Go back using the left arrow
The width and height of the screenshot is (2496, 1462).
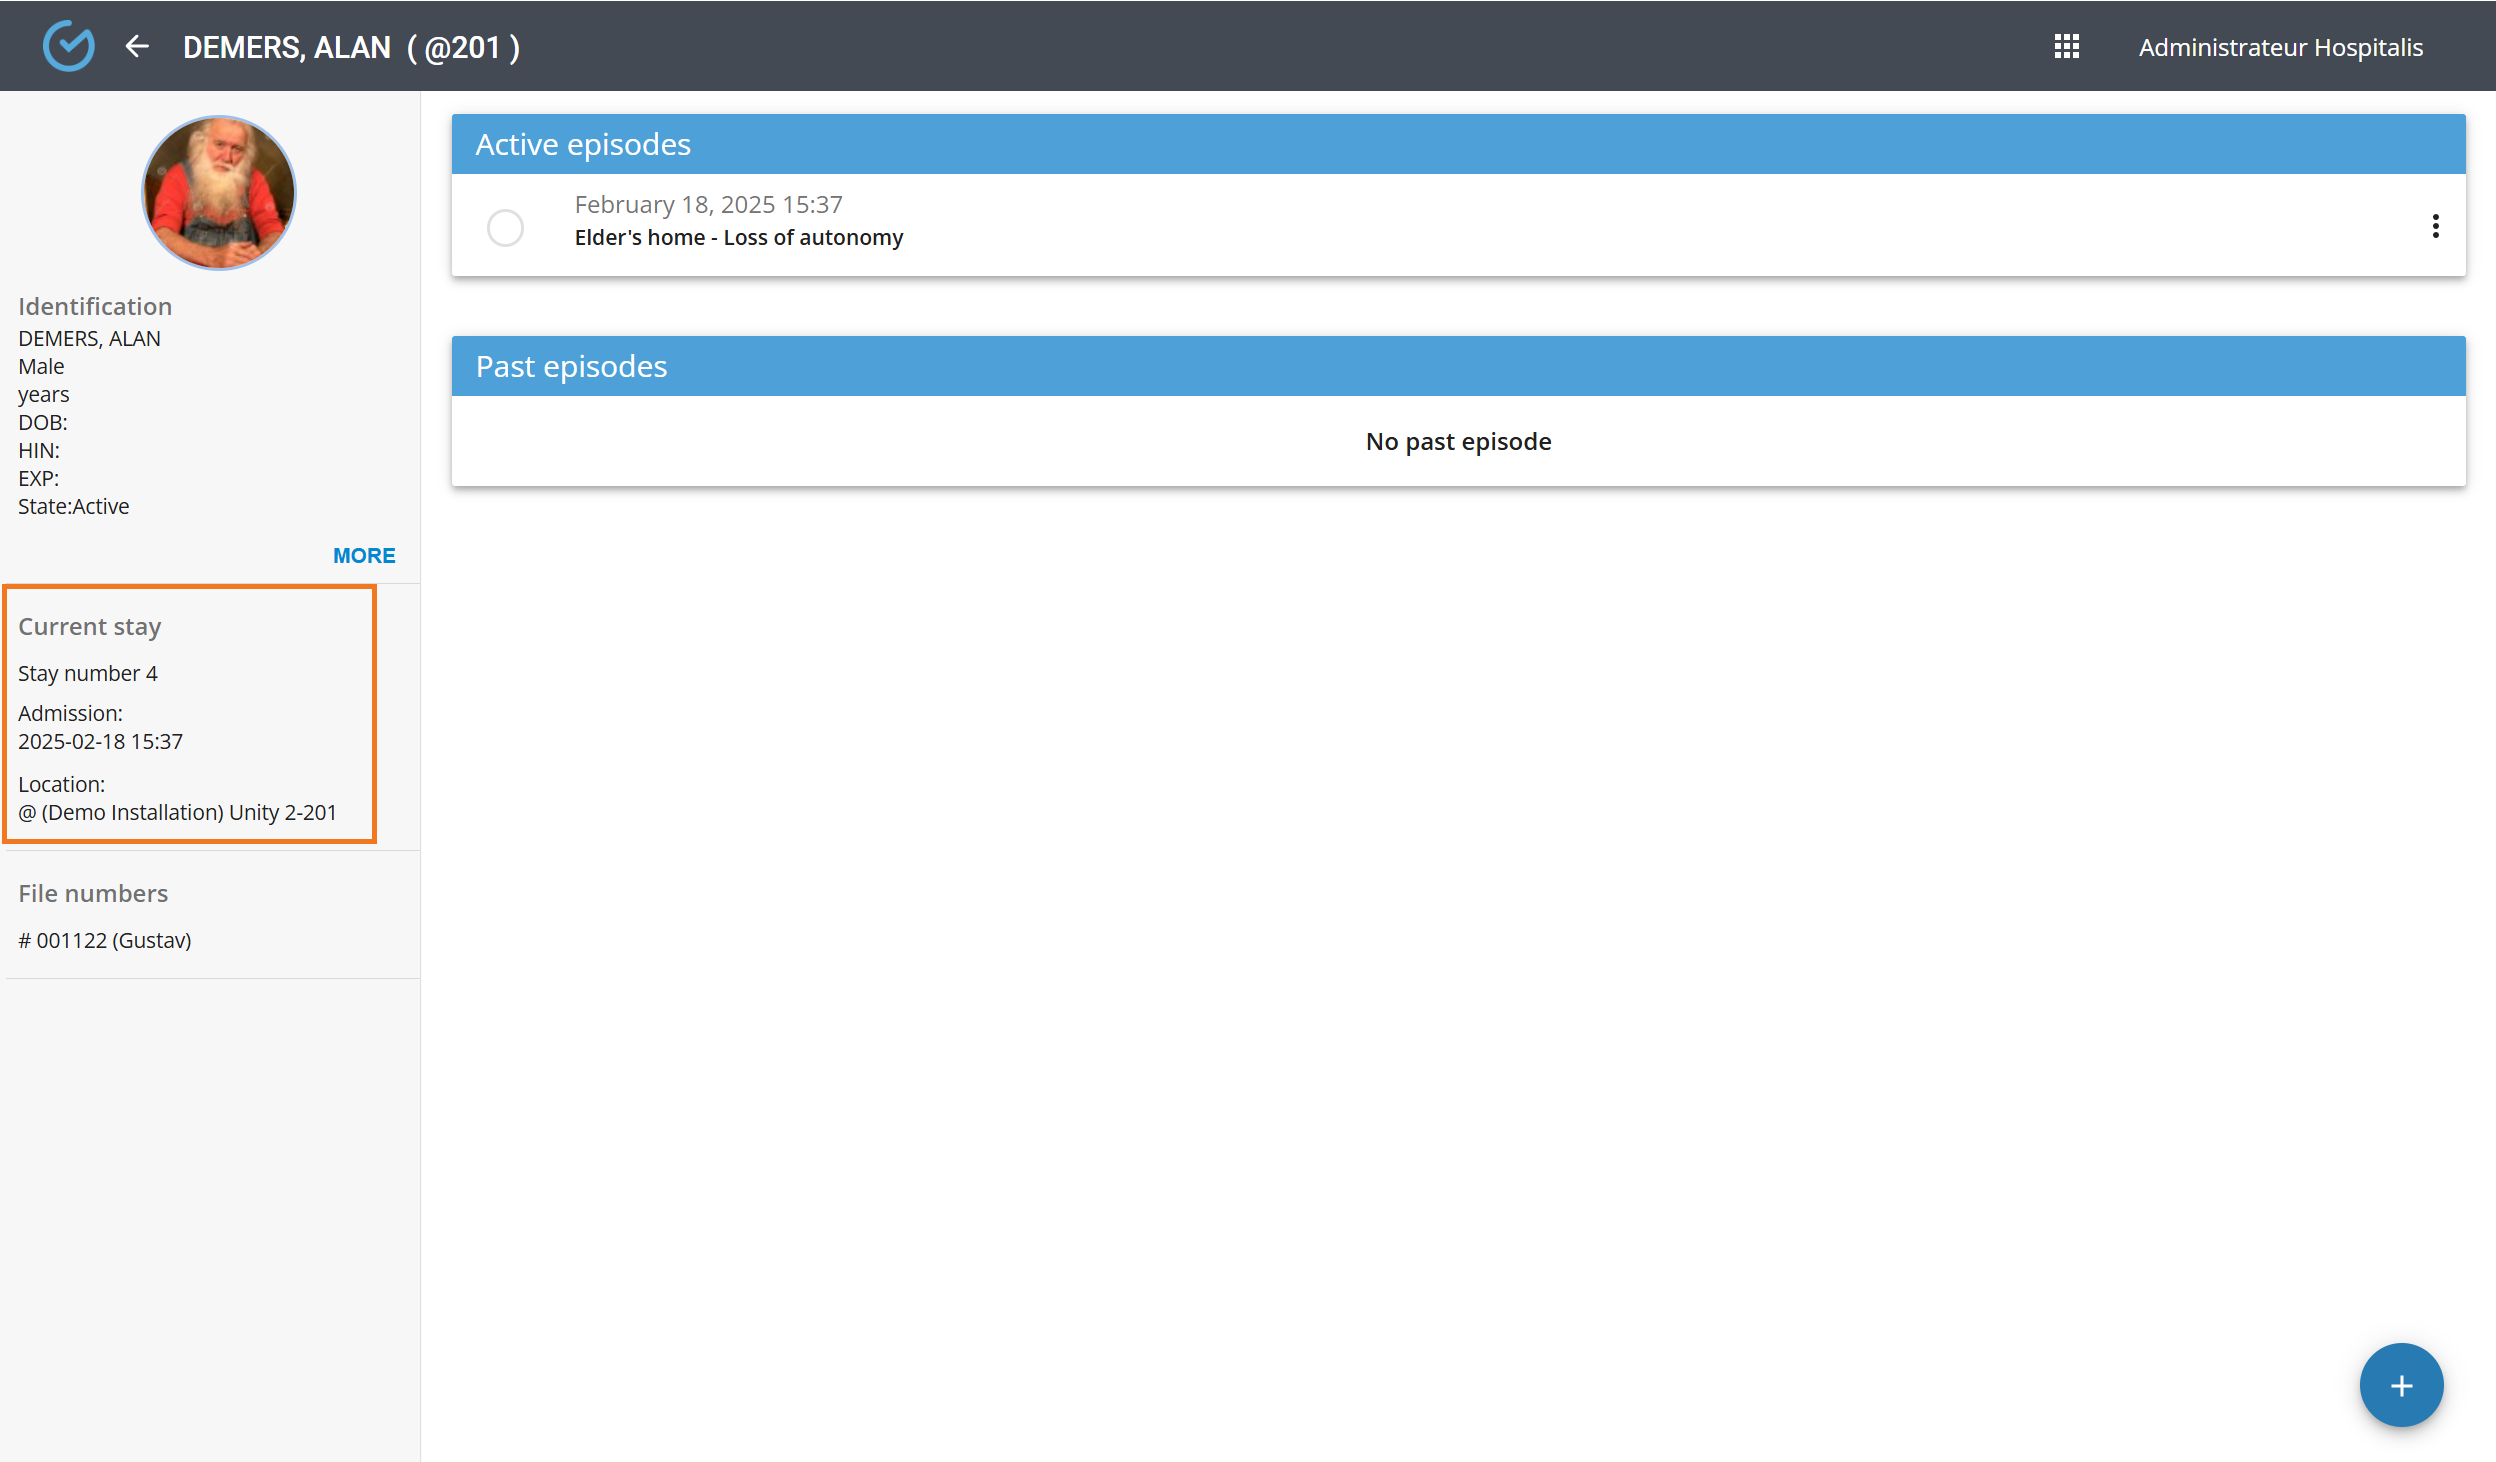tap(137, 46)
